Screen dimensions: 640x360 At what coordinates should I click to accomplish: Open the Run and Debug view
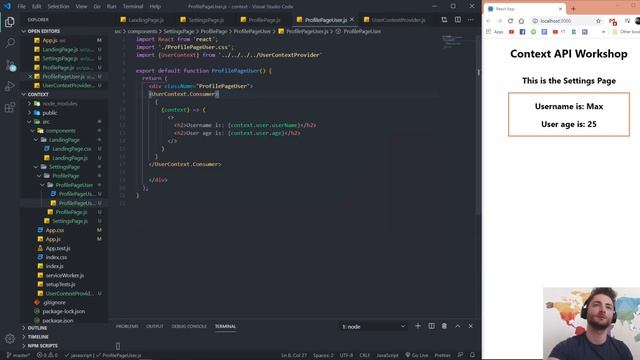10,86
